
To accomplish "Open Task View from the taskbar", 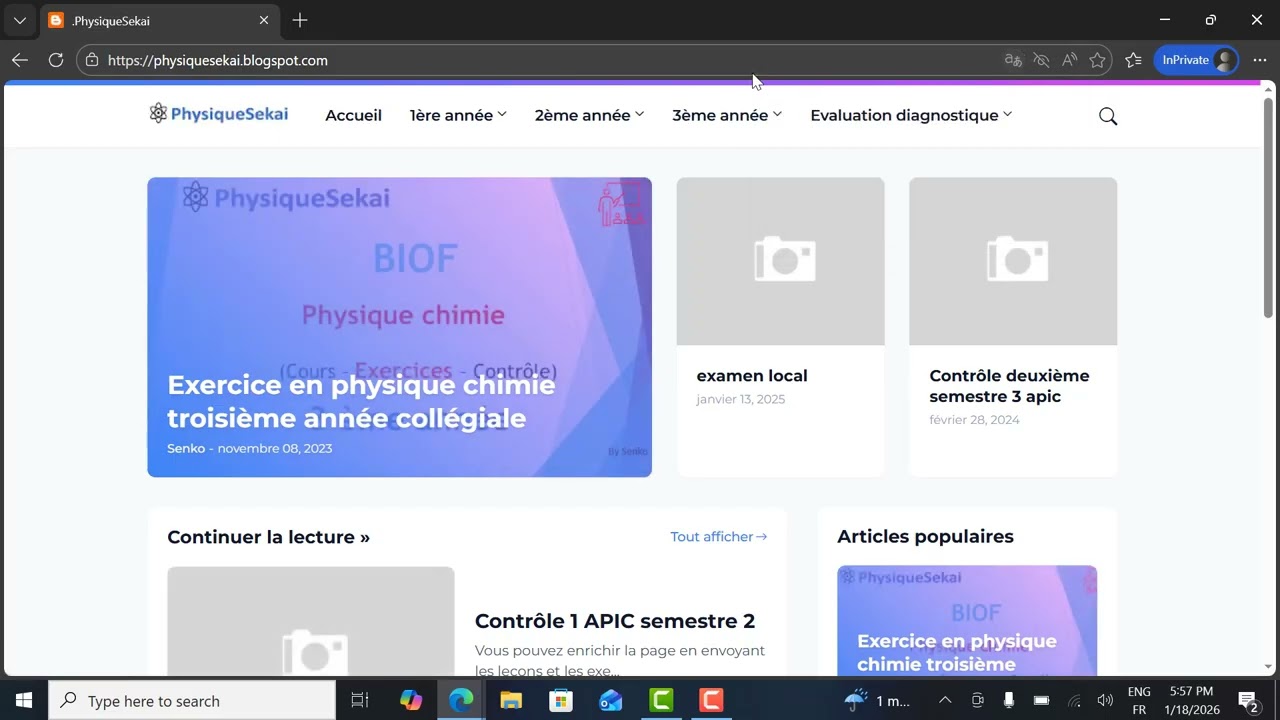I will pyautogui.click(x=360, y=701).
